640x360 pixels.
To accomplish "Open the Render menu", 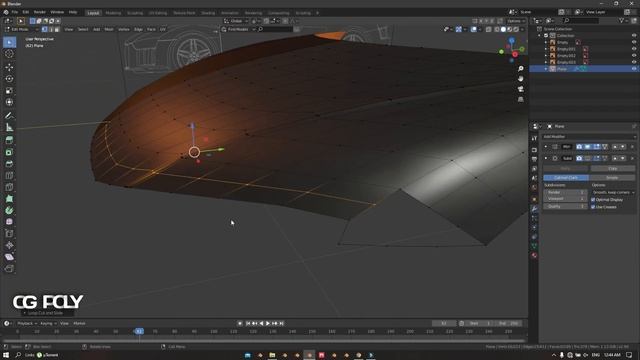I will click(40, 12).
